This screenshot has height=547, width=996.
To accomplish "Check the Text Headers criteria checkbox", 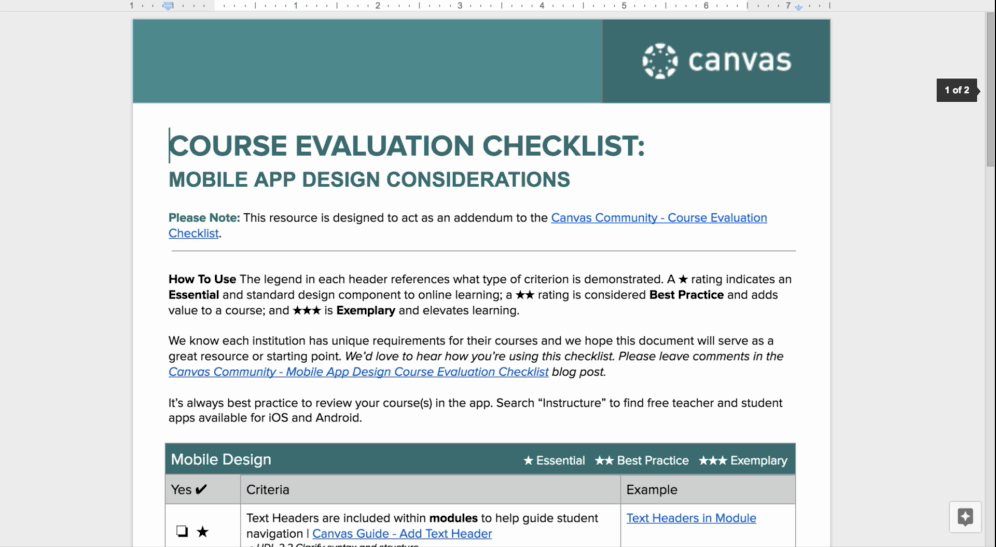I will 182,532.
